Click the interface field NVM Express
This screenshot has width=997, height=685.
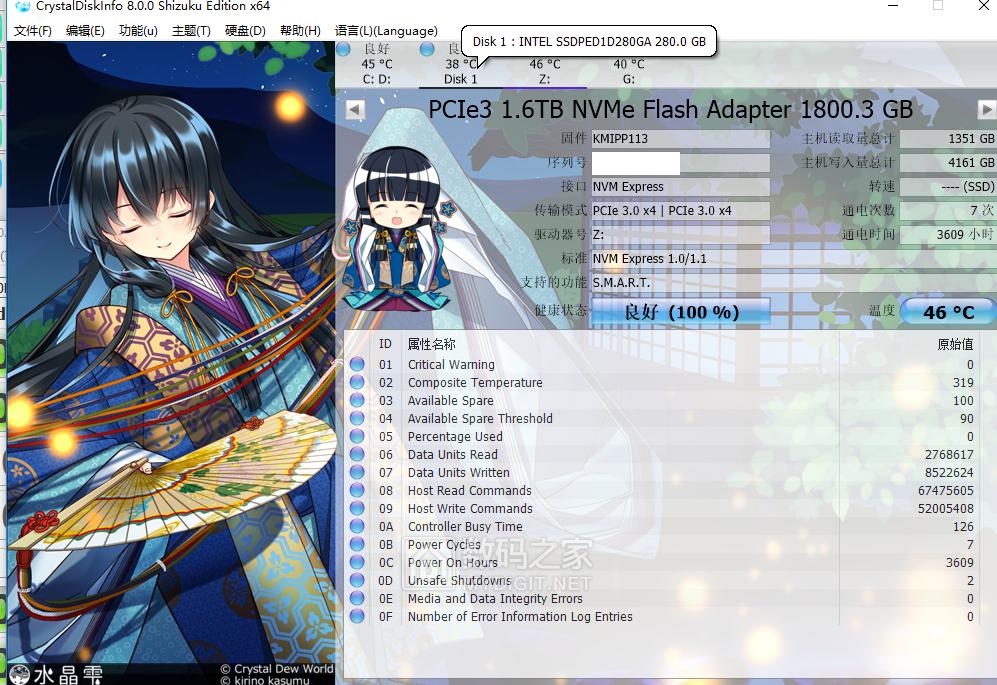tap(681, 186)
